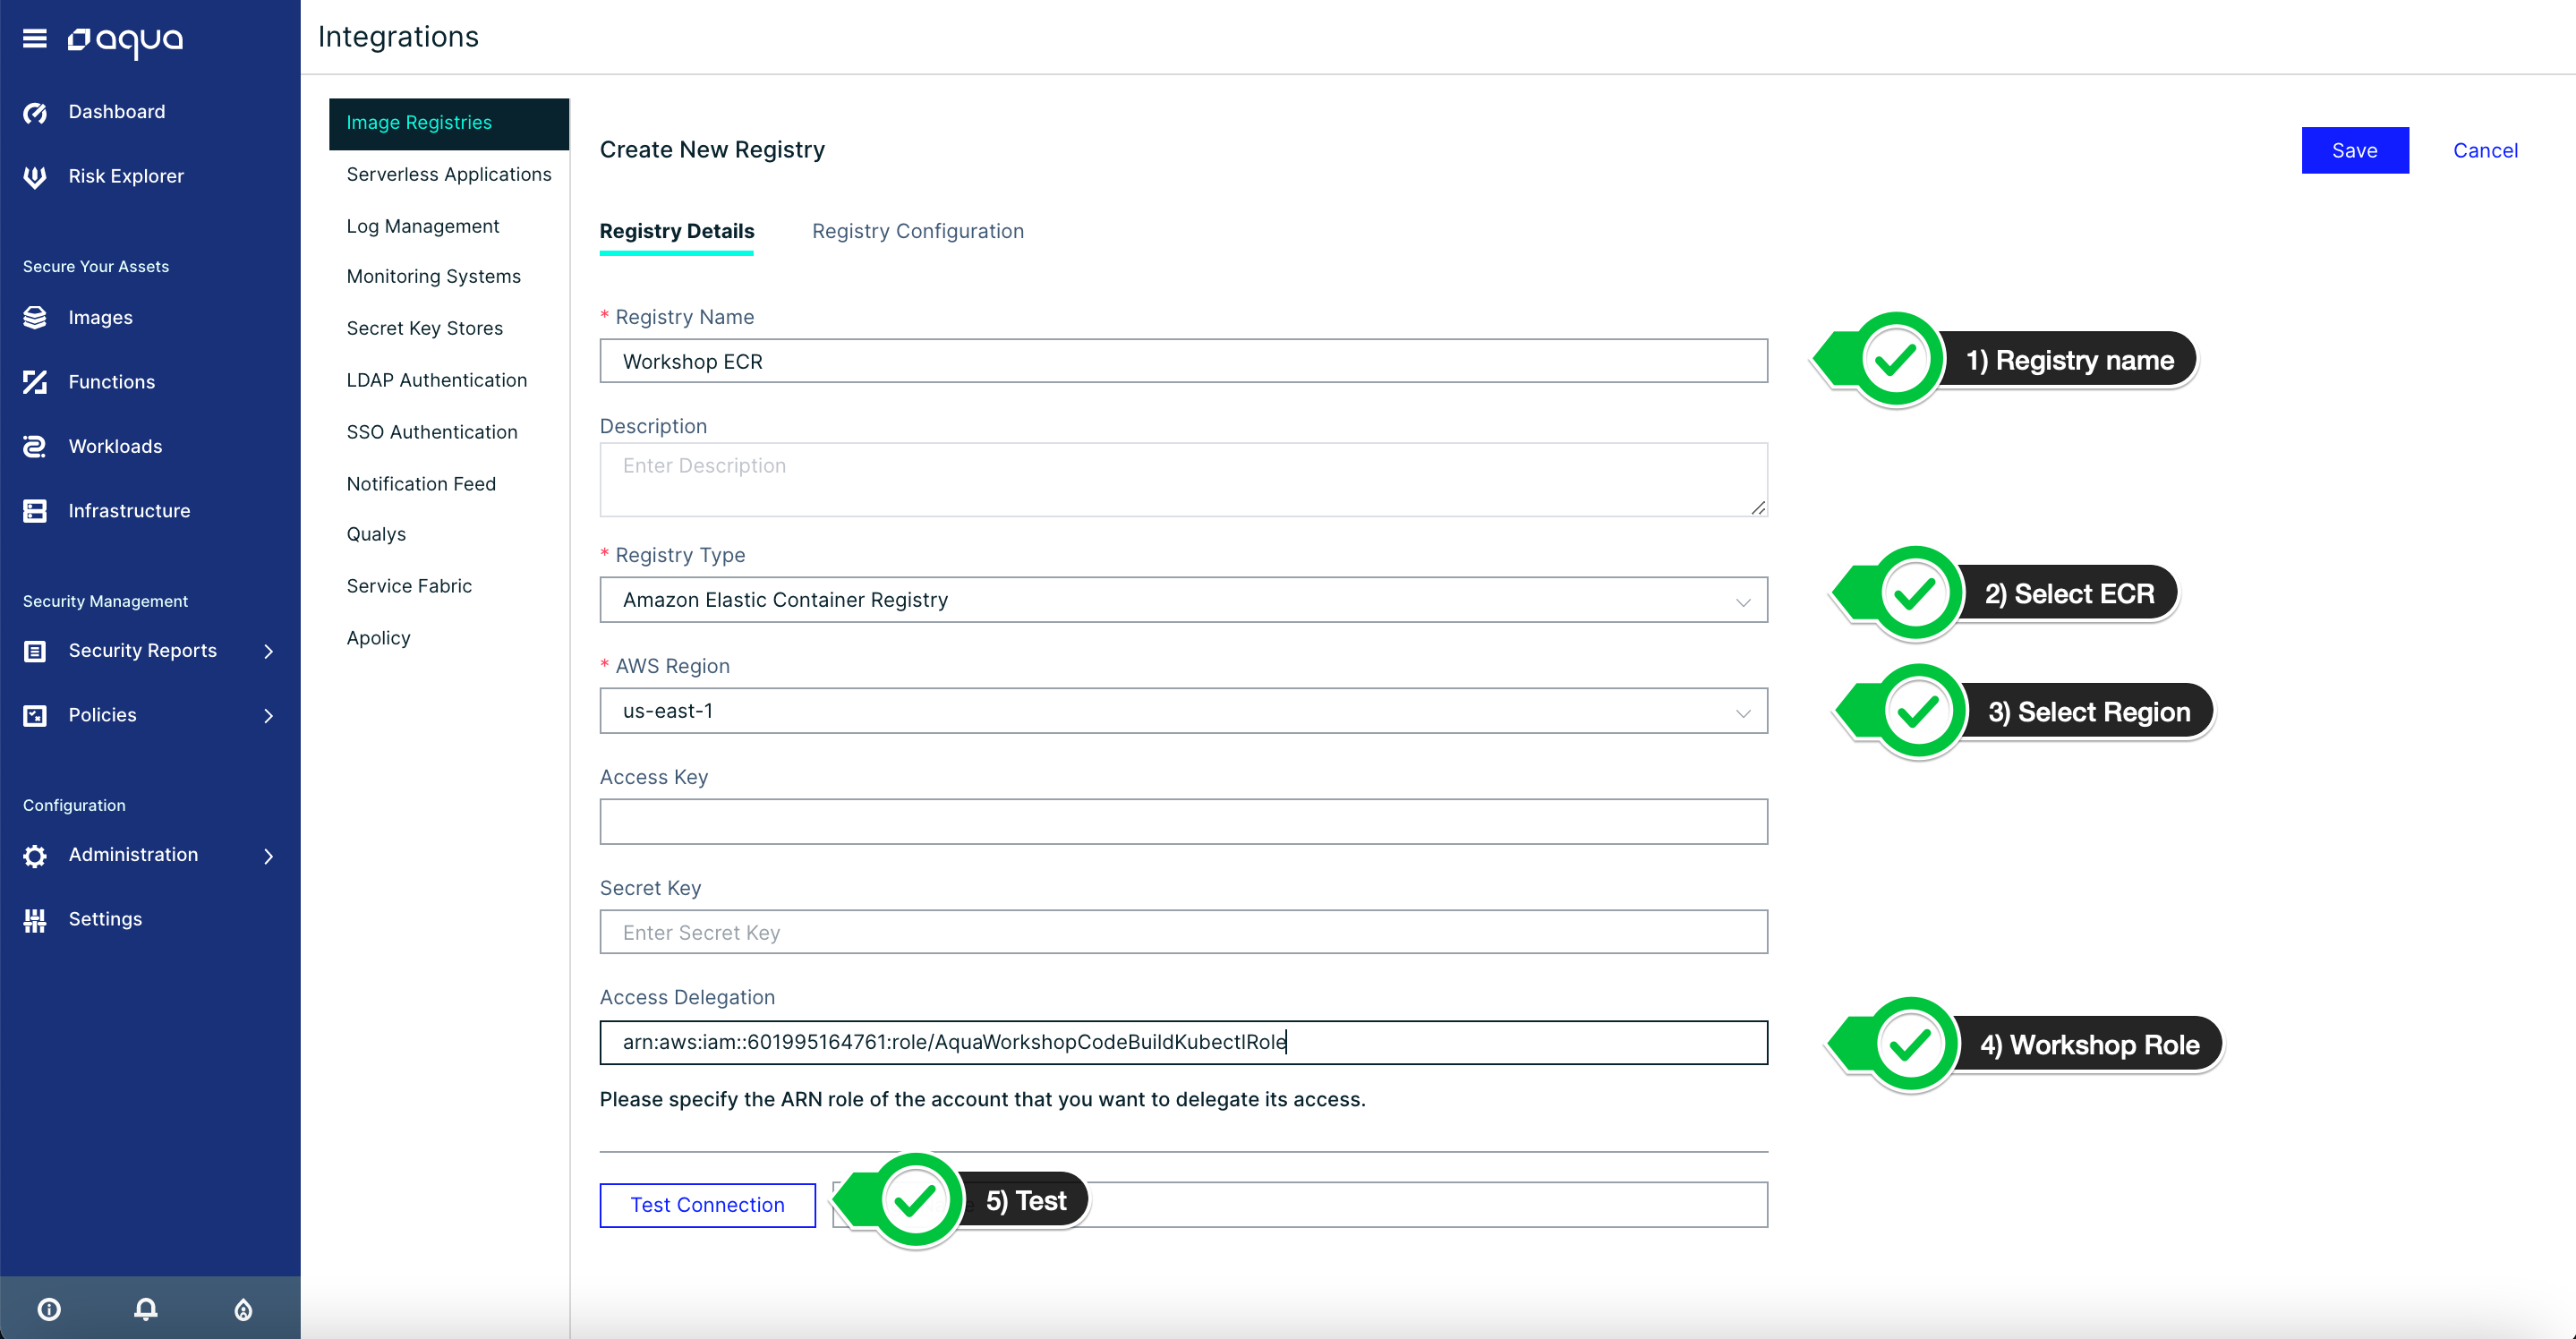Click the Settings sliders icon
The height and width of the screenshot is (1339, 2576).
(x=35, y=920)
